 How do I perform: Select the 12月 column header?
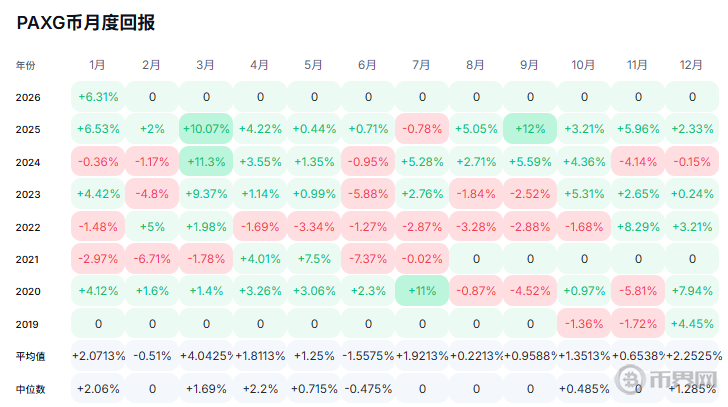(x=691, y=65)
